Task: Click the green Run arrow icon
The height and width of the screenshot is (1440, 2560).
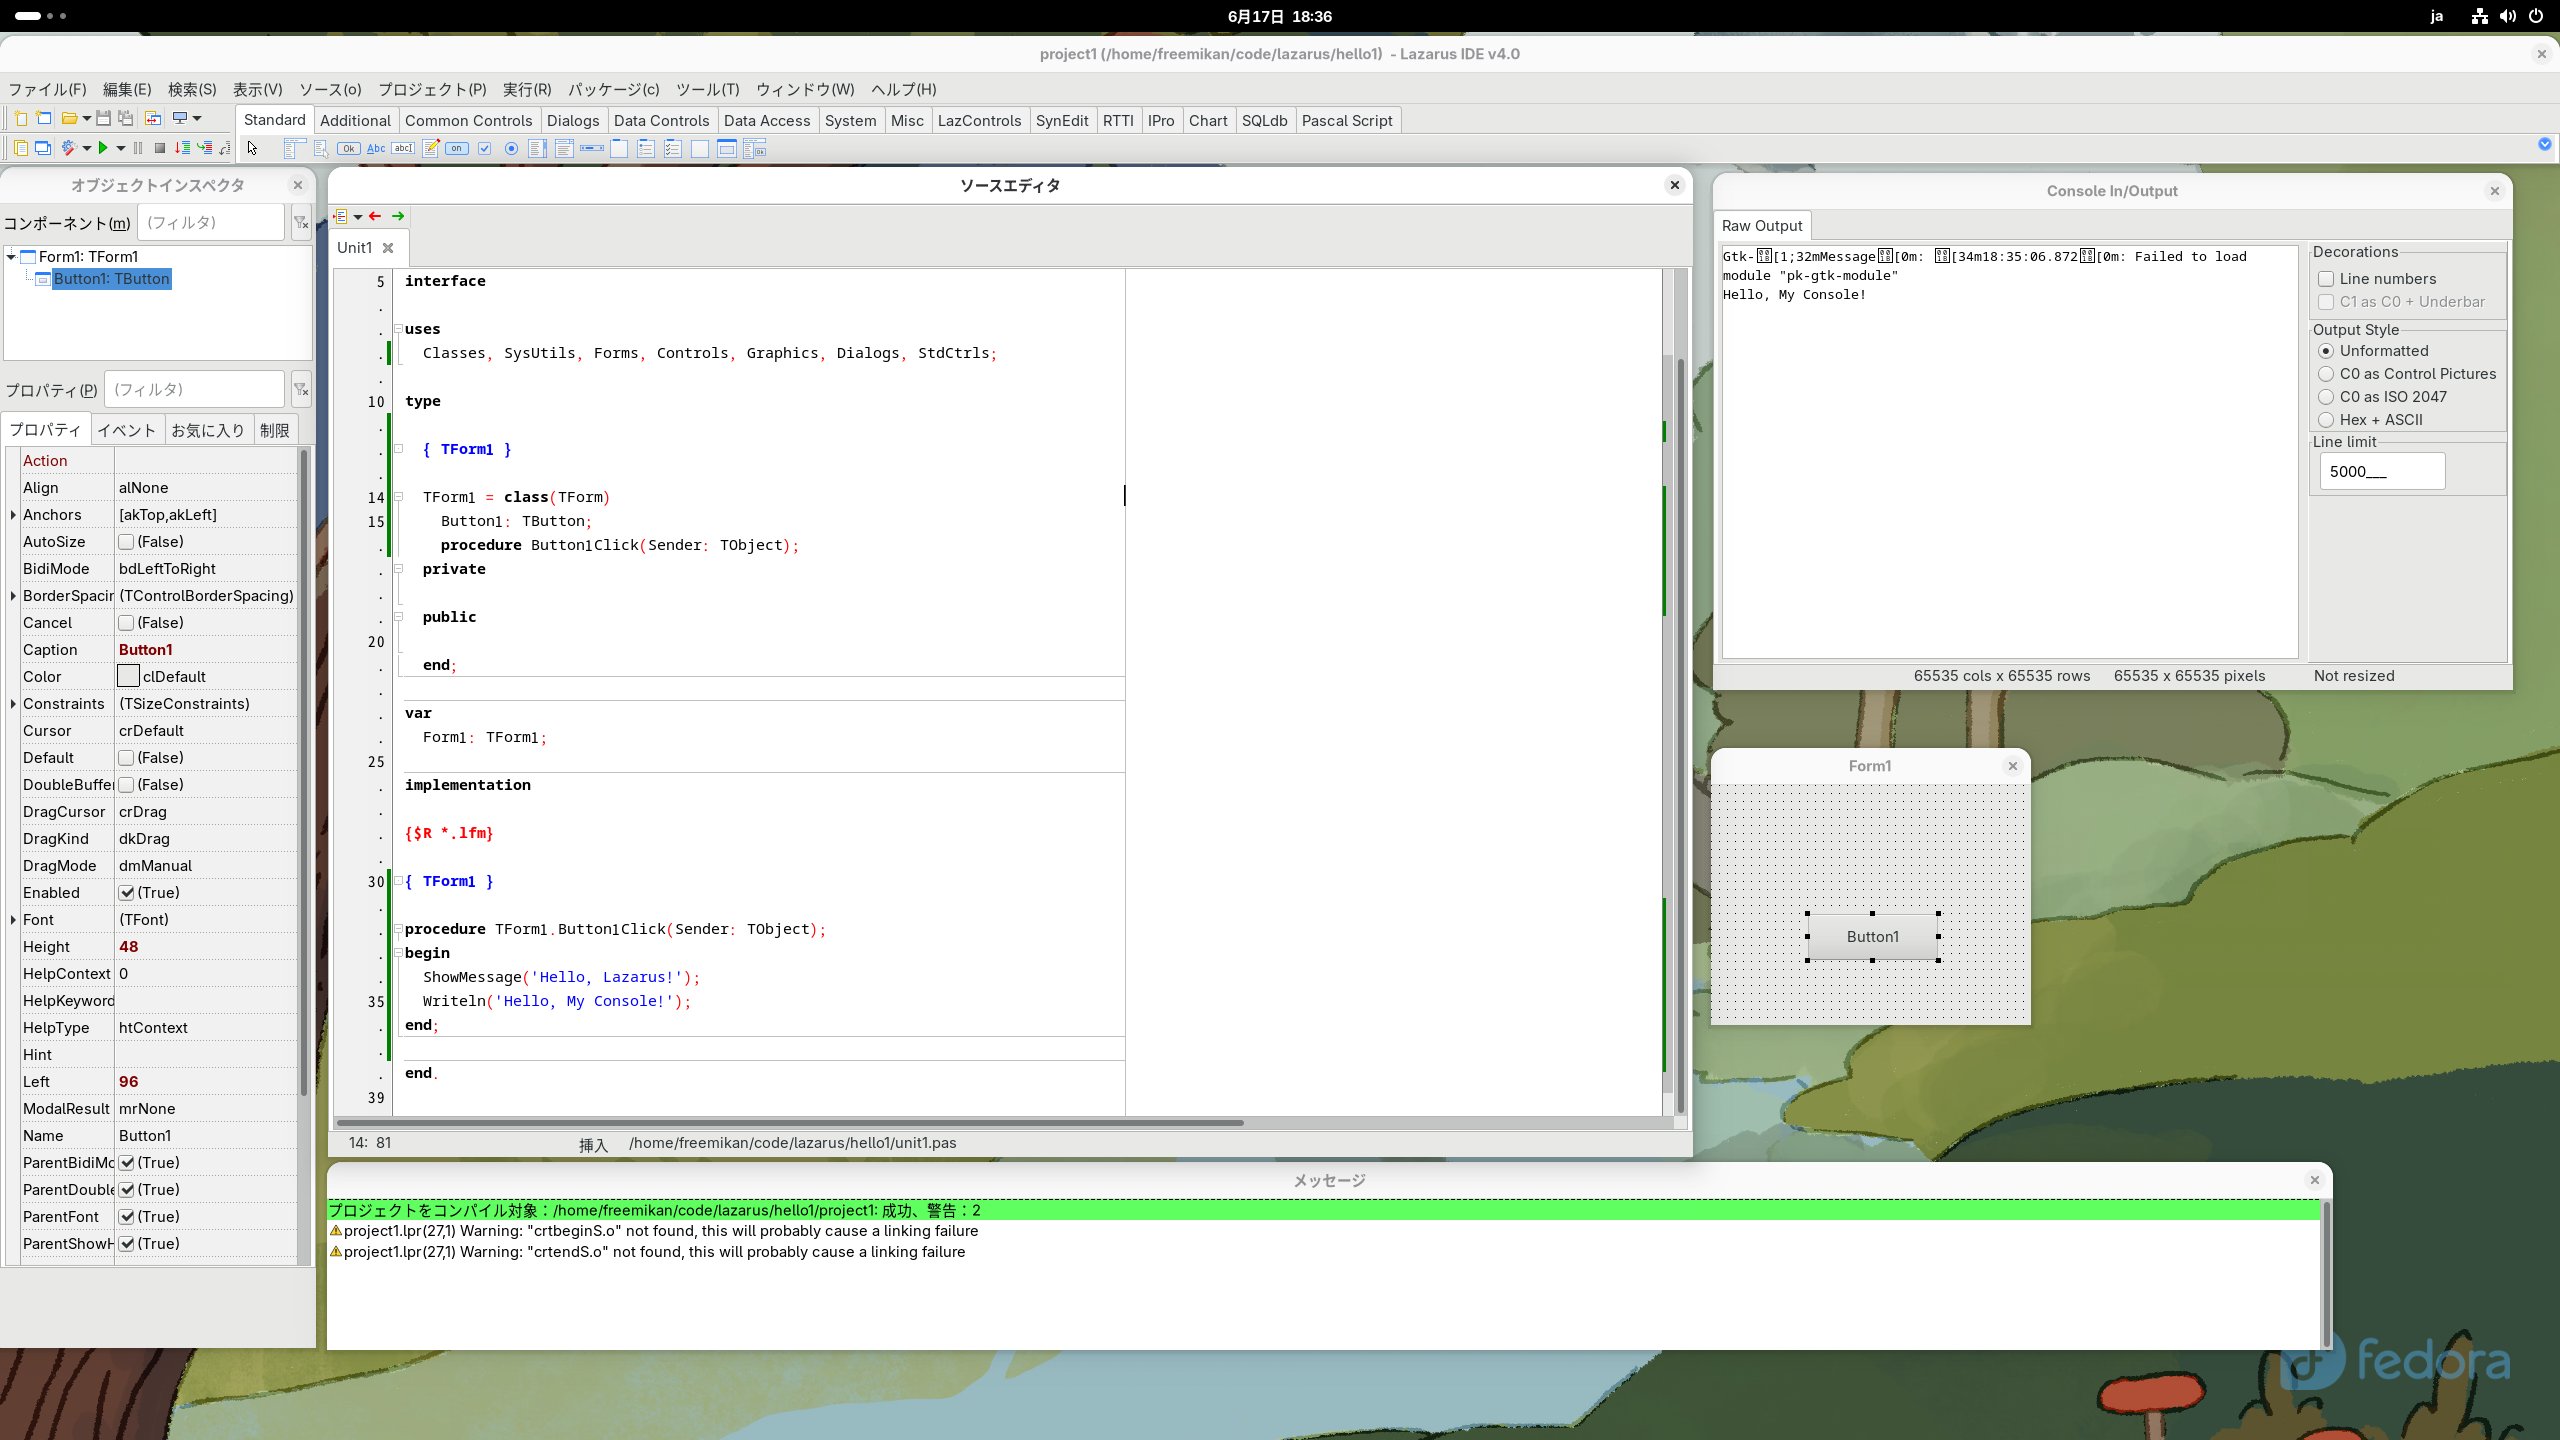Action: (102, 148)
